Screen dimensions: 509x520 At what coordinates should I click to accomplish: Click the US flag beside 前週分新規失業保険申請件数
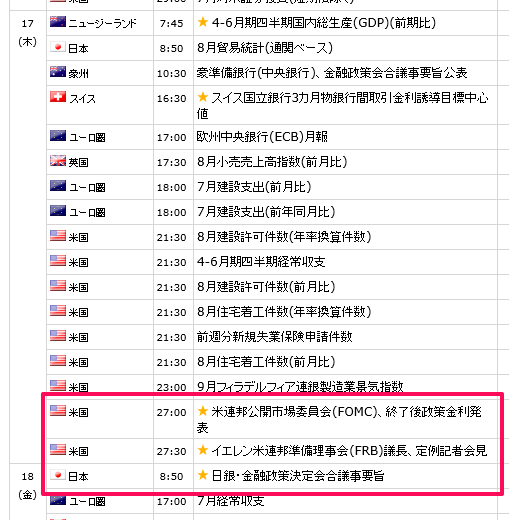click(58, 336)
